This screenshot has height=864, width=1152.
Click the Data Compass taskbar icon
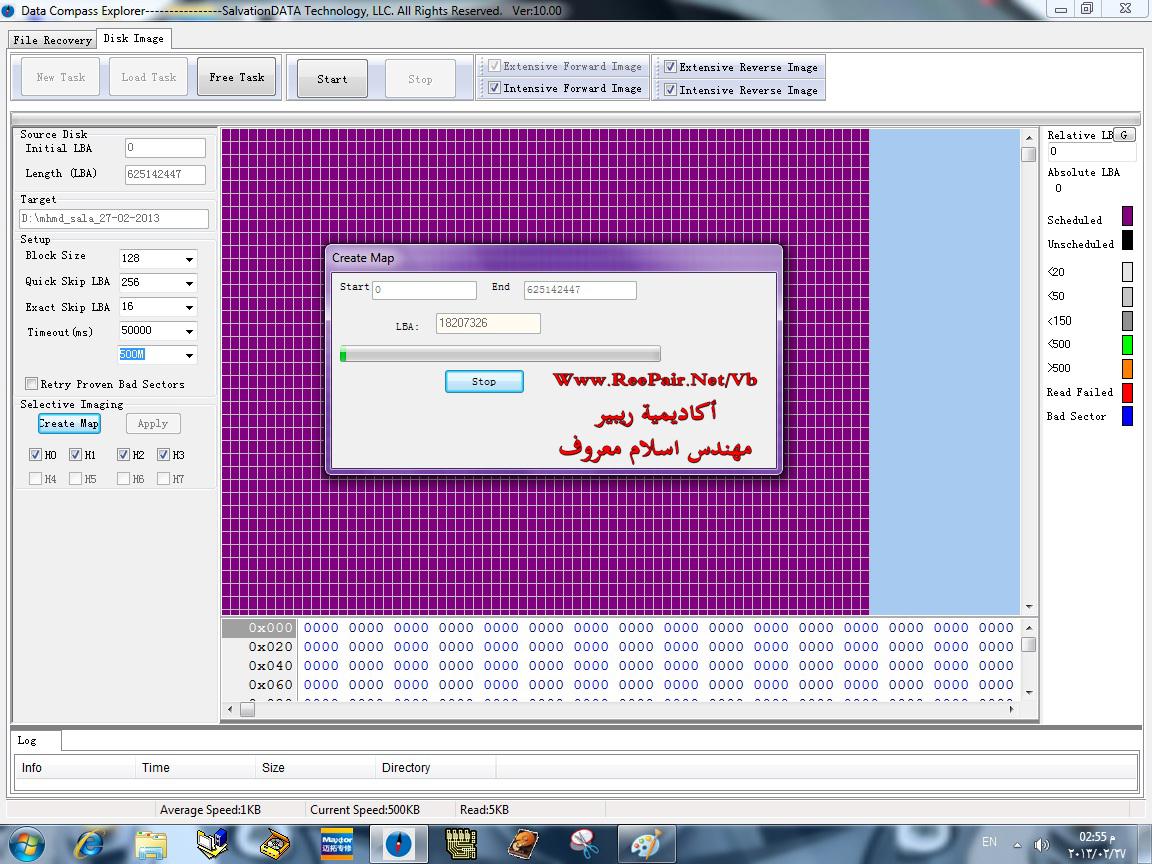(398, 843)
